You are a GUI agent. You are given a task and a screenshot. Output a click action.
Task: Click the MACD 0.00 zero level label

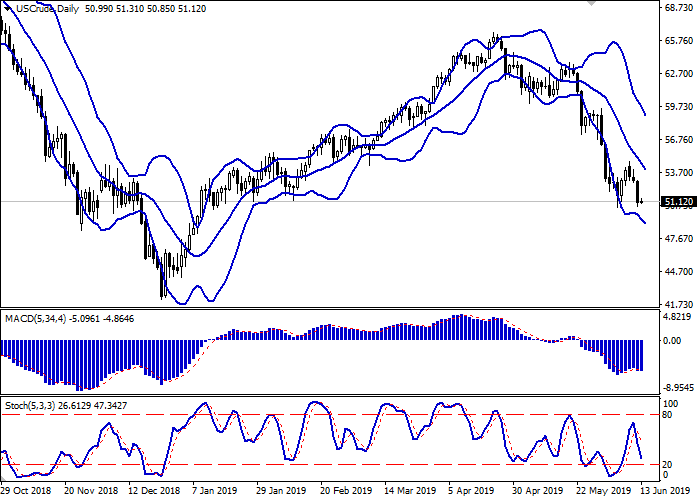673,341
